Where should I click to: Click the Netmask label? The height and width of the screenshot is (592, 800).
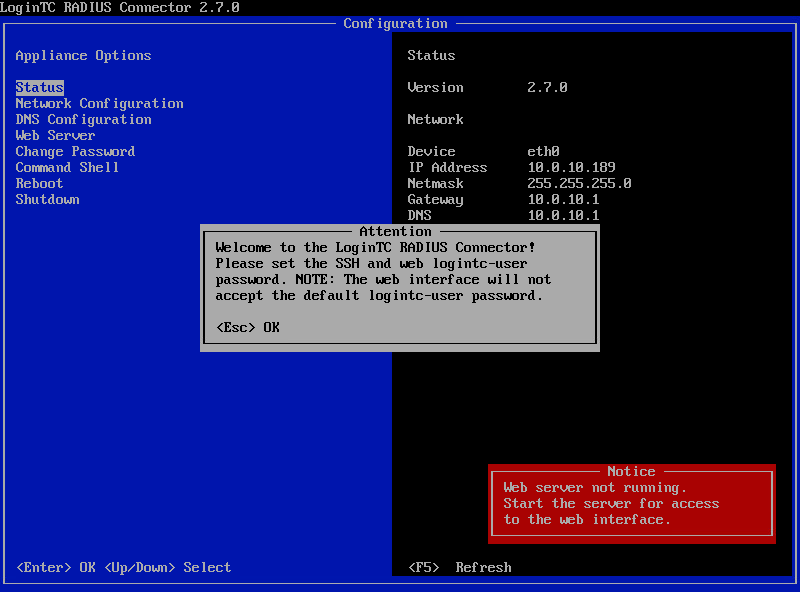click(x=435, y=183)
